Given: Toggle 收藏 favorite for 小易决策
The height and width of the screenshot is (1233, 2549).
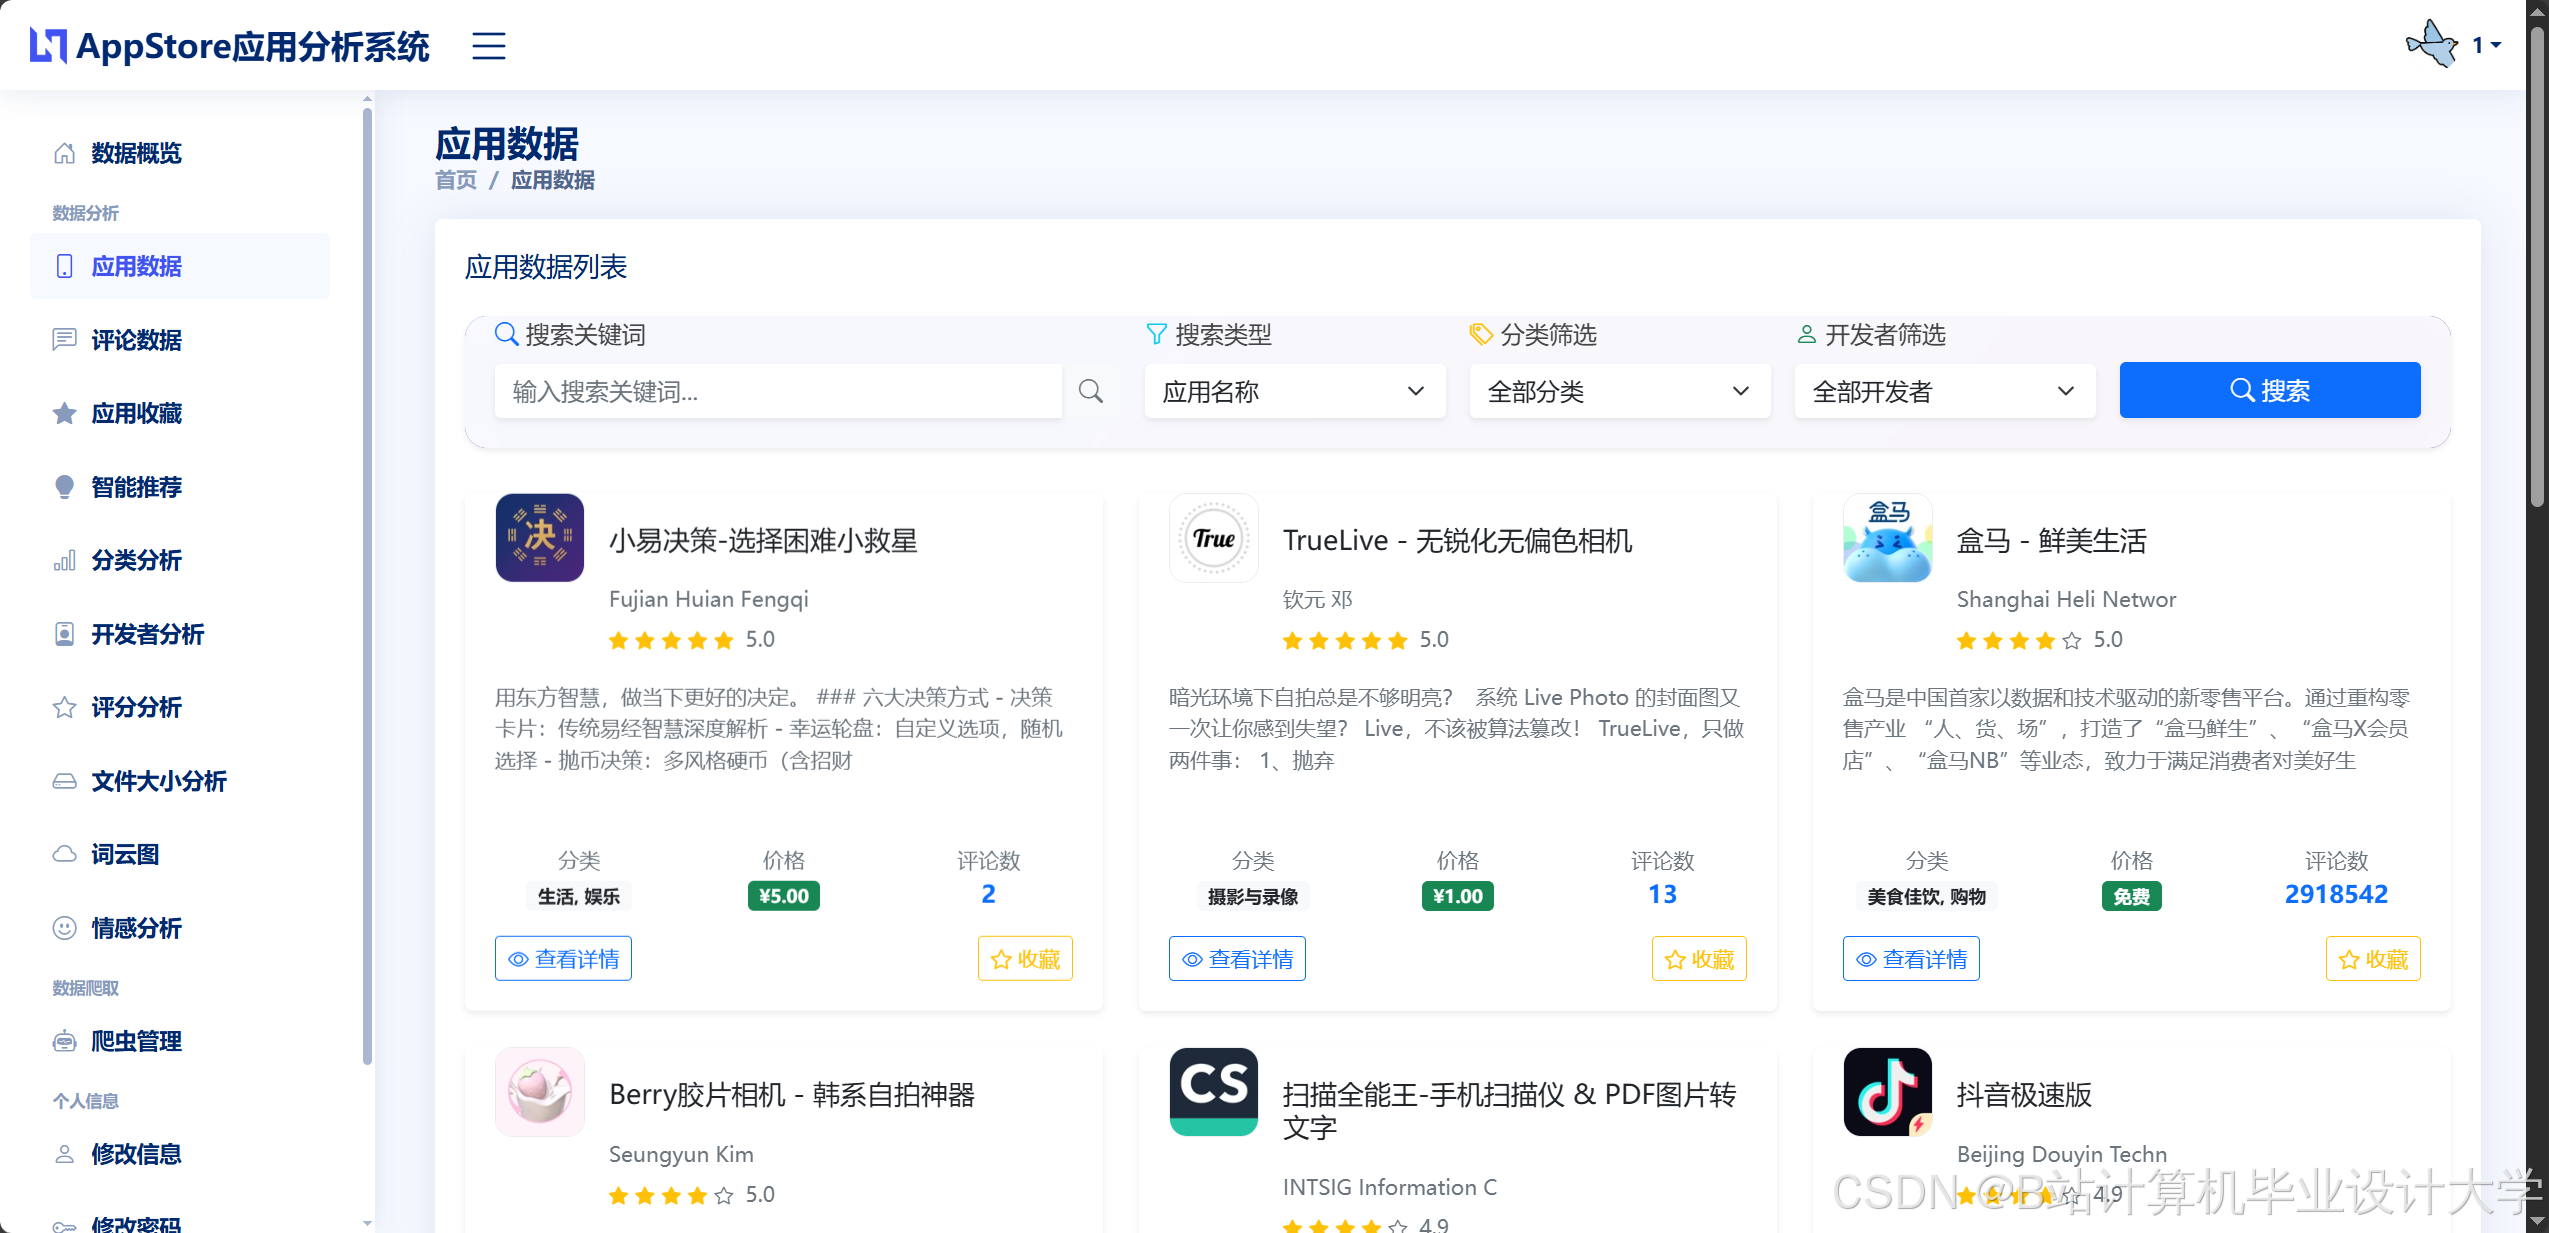Looking at the screenshot, I should [1025, 959].
